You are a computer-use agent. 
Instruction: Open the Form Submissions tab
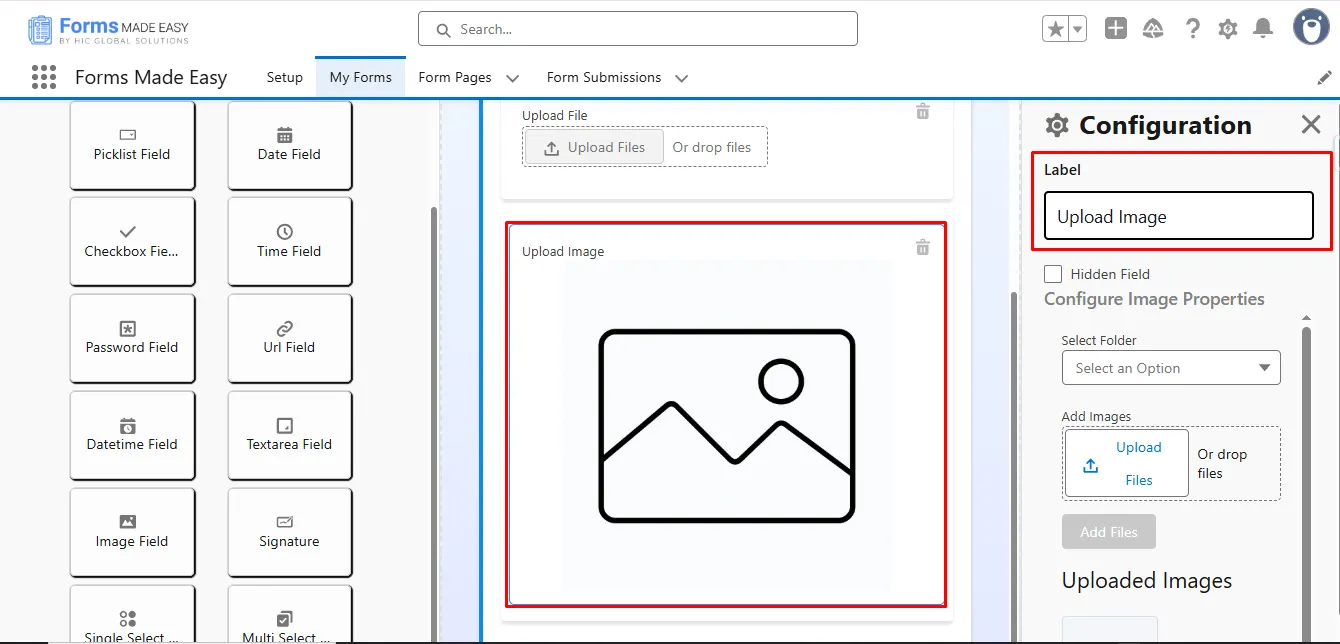(604, 77)
